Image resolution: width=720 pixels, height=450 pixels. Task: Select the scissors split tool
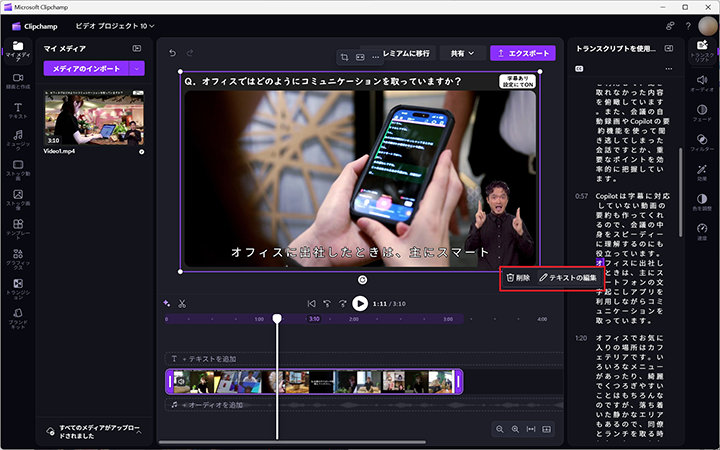point(182,304)
